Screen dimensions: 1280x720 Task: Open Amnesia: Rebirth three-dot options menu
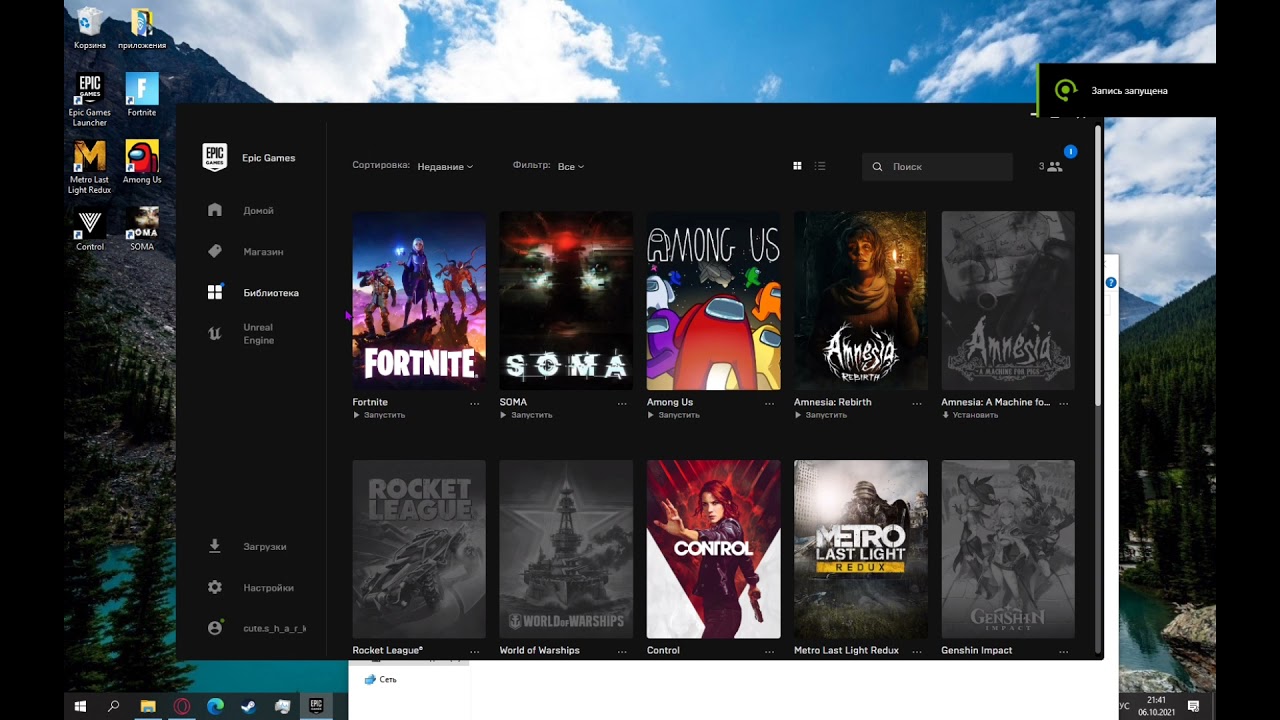pos(917,403)
